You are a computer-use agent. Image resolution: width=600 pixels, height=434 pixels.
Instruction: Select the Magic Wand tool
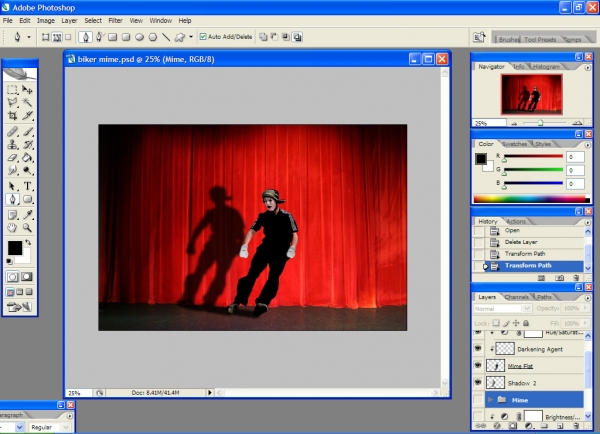click(x=27, y=102)
